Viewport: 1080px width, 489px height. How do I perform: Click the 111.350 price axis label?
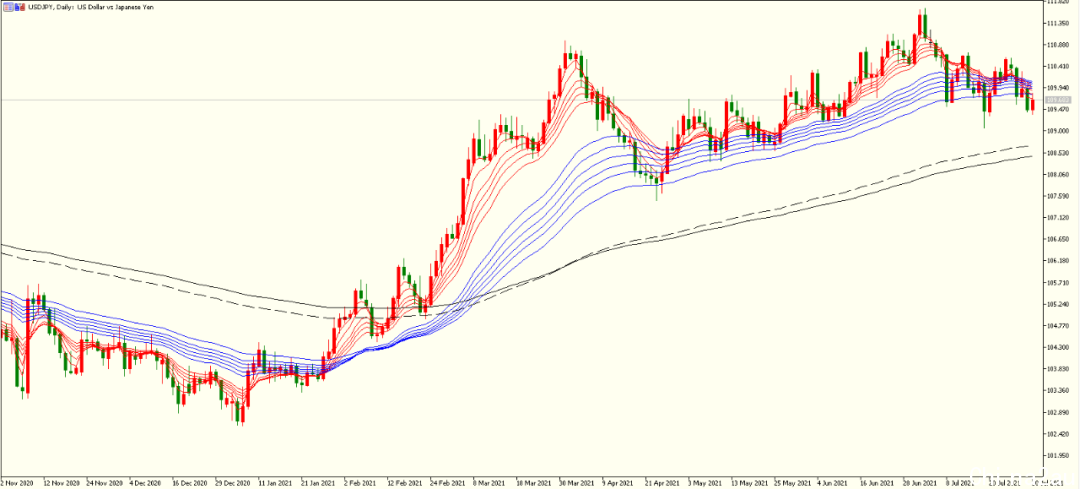[1058, 23]
